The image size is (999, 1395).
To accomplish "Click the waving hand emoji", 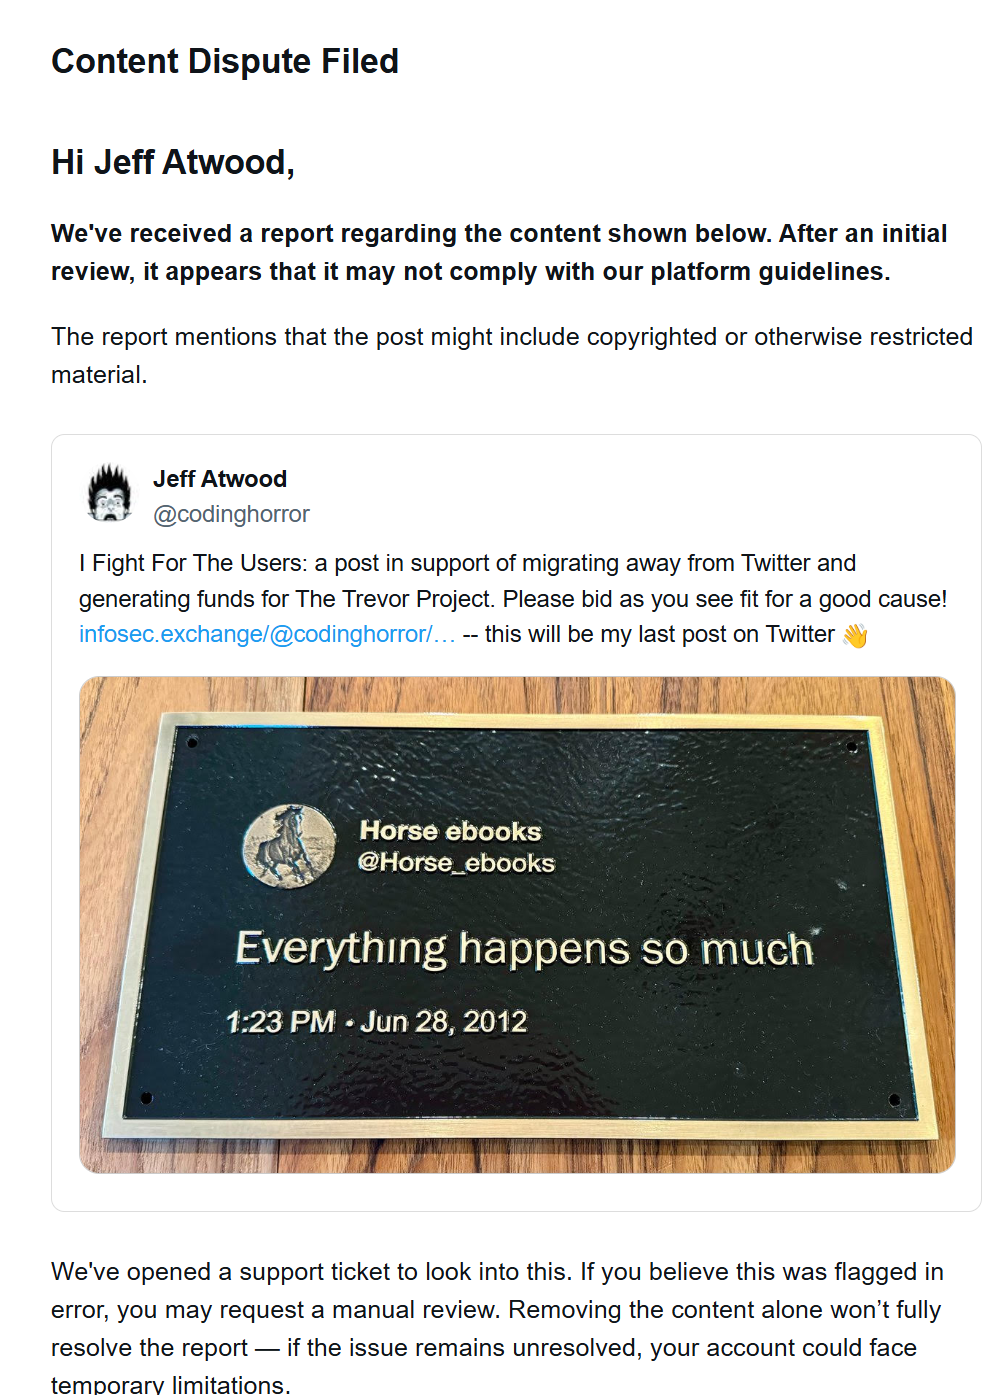I will (x=855, y=635).
